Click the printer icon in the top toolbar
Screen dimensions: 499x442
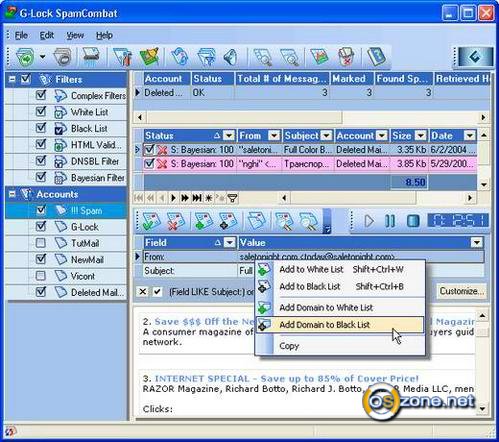point(91,56)
